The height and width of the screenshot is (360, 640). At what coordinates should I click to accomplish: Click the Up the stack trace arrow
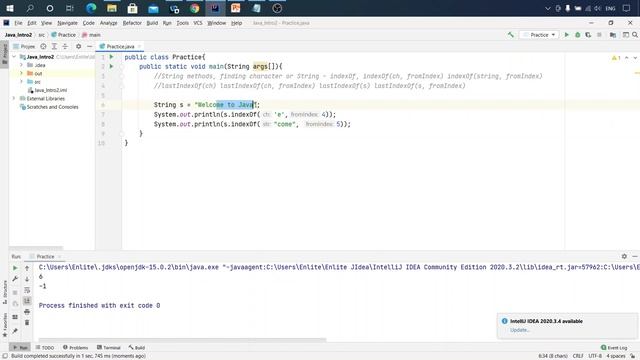pos(27,268)
